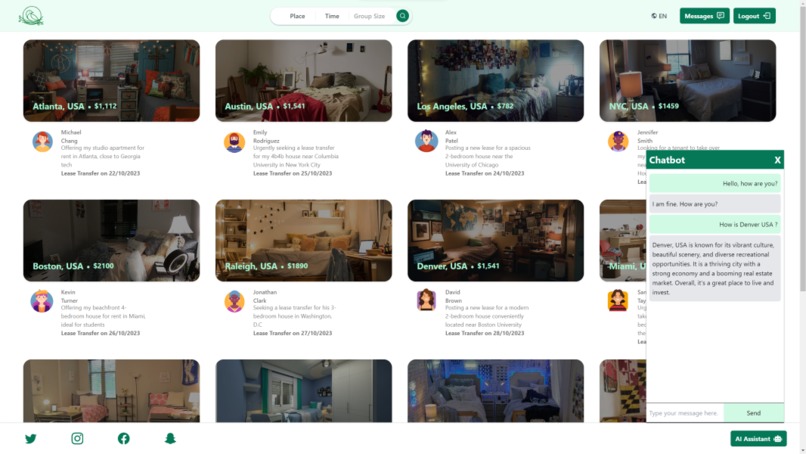Click Jonathan Clark's avatar
Viewport: 806px width, 454px height.
(x=234, y=301)
